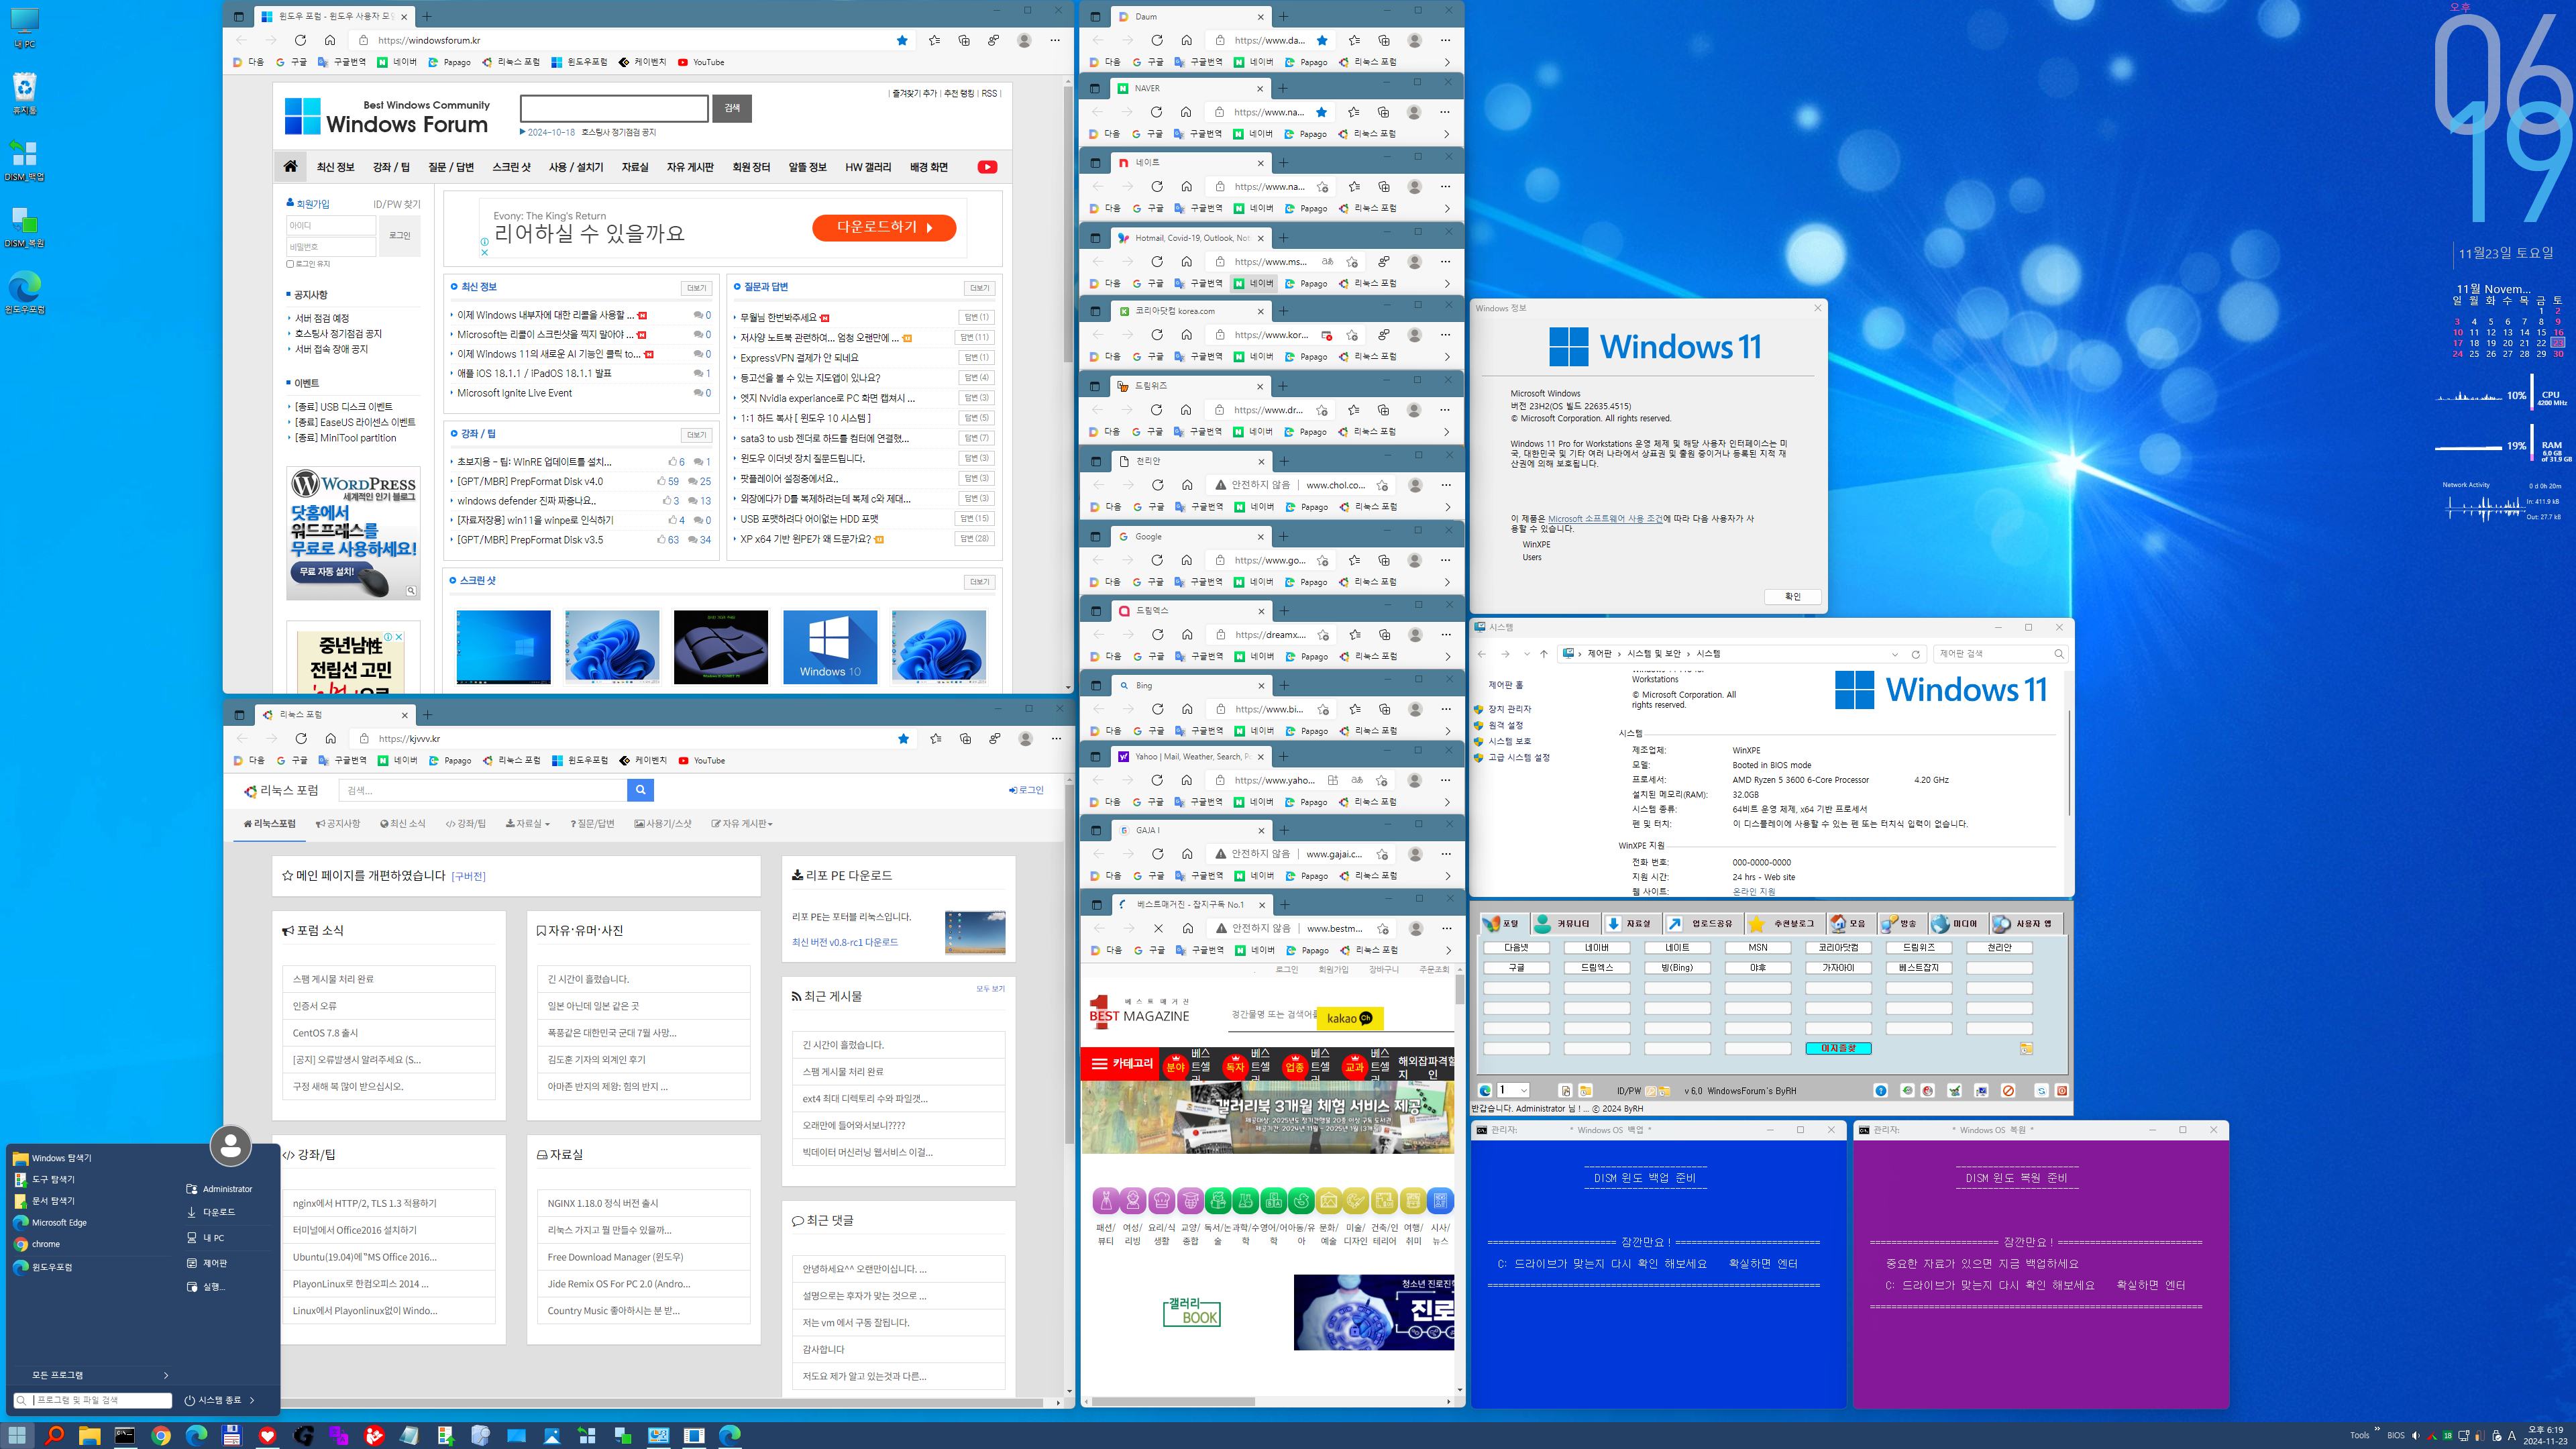This screenshot has width=2576, height=1449.
Task: Click the home icon in Windows Forum nav
Action: [290, 166]
